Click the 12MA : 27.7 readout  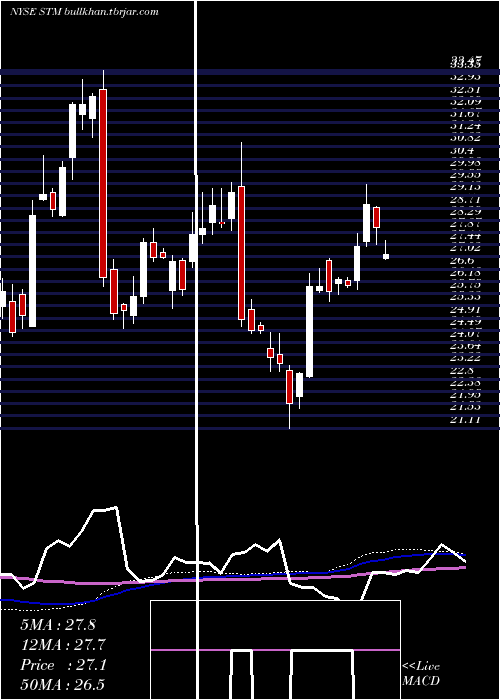(x=63, y=645)
